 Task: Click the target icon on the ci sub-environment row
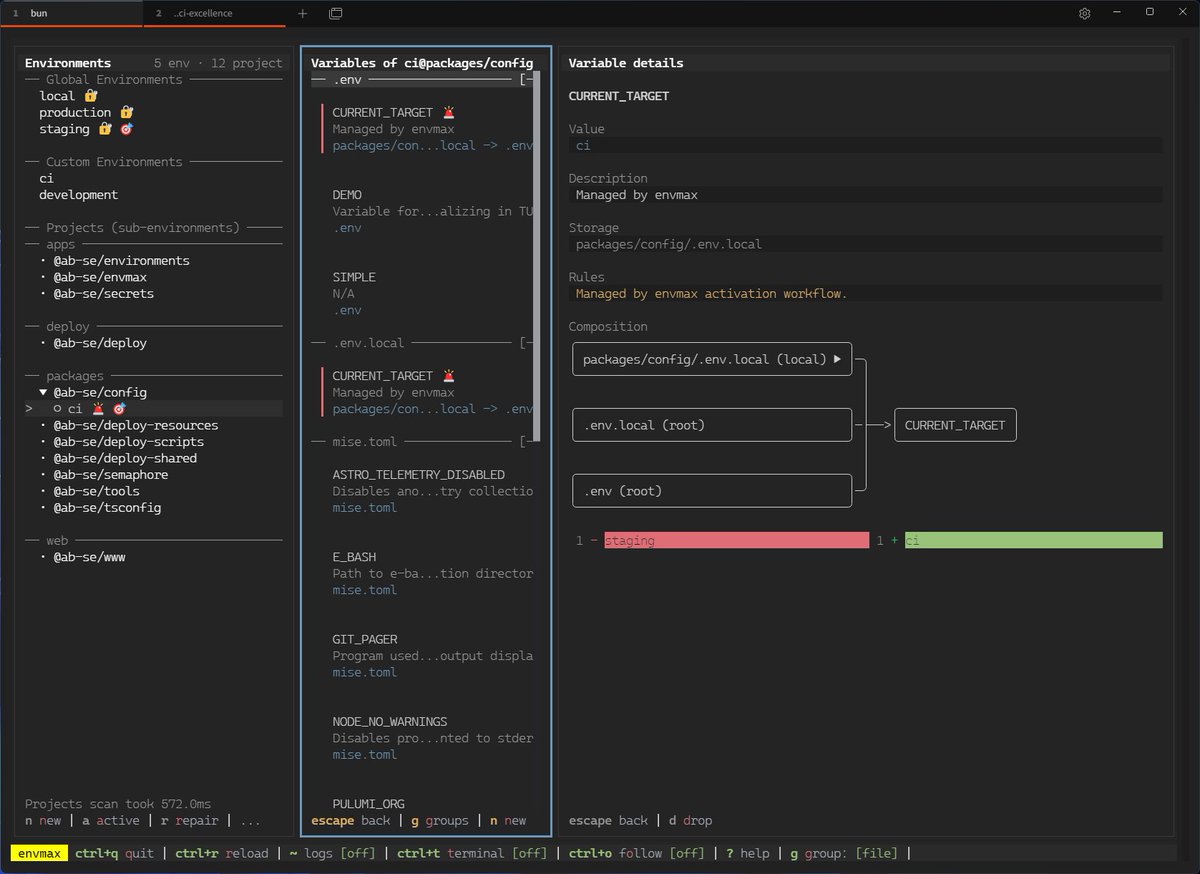pos(119,409)
